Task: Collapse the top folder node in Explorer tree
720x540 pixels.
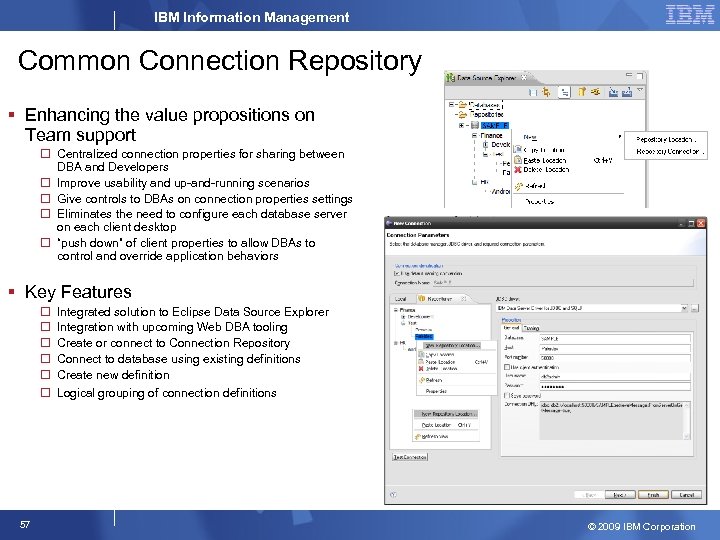Action: coord(451,105)
